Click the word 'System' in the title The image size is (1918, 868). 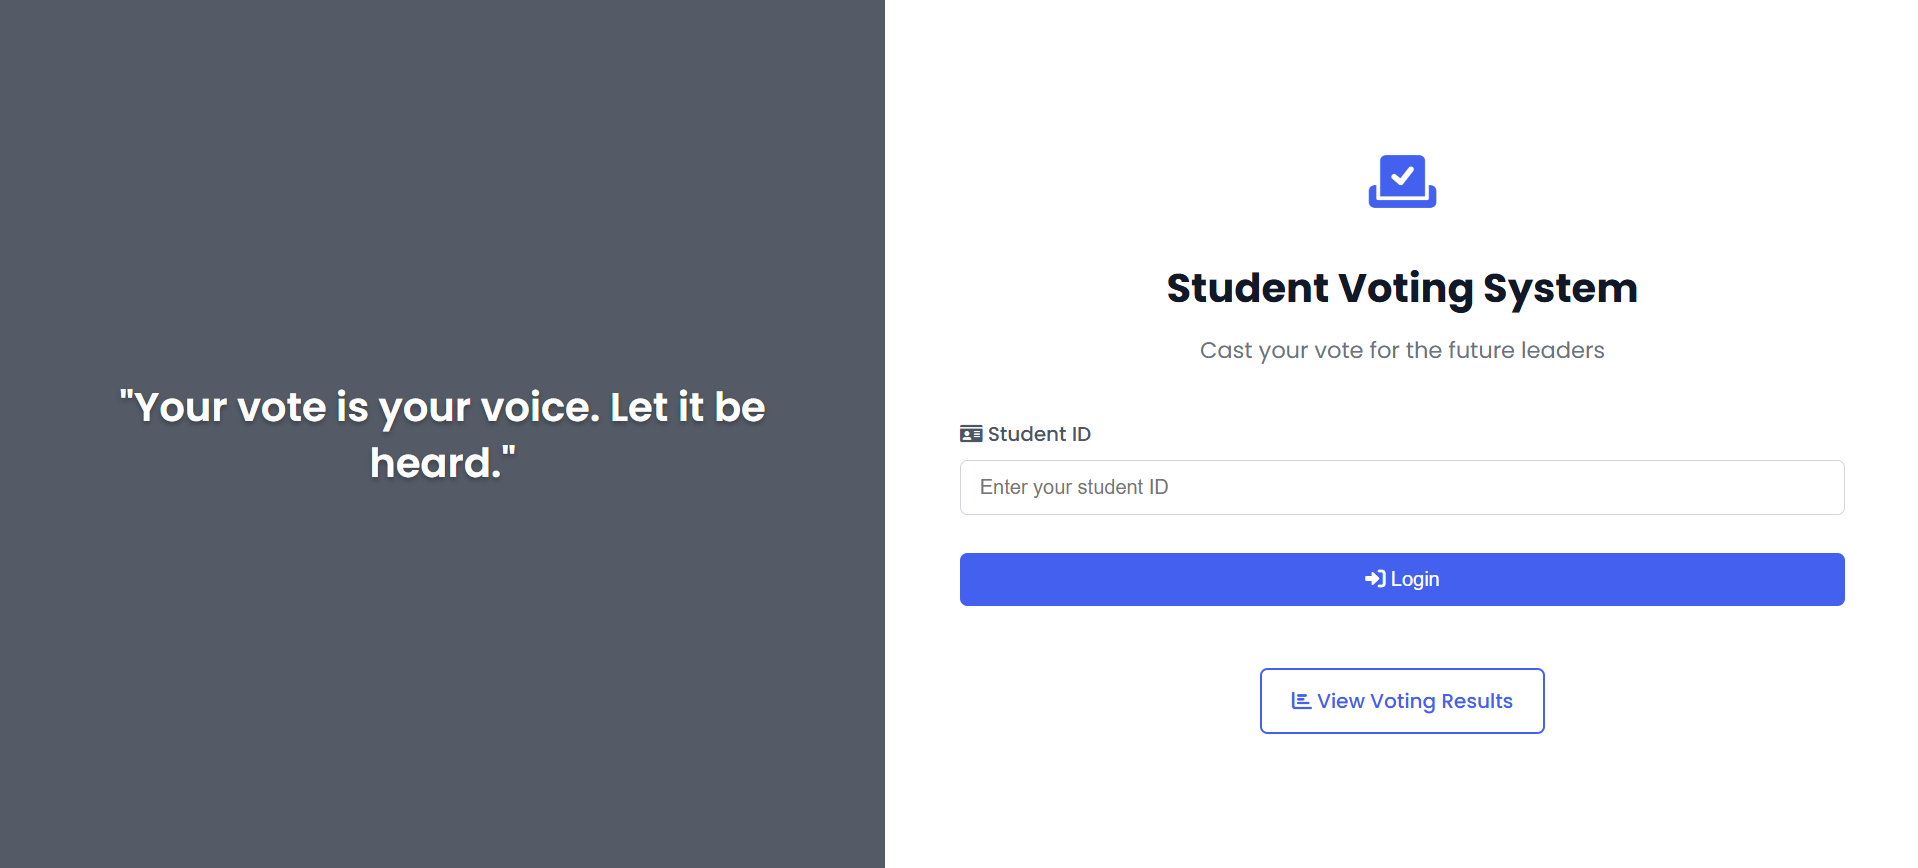click(x=1560, y=288)
